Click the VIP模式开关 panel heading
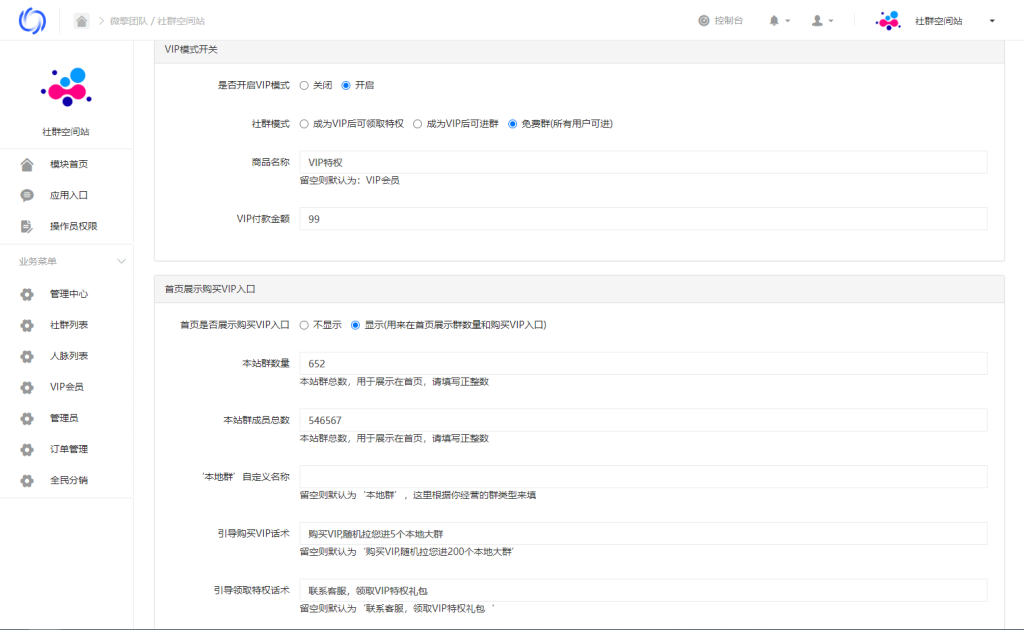Image resolution: width=1024 pixels, height=630 pixels. point(191,50)
